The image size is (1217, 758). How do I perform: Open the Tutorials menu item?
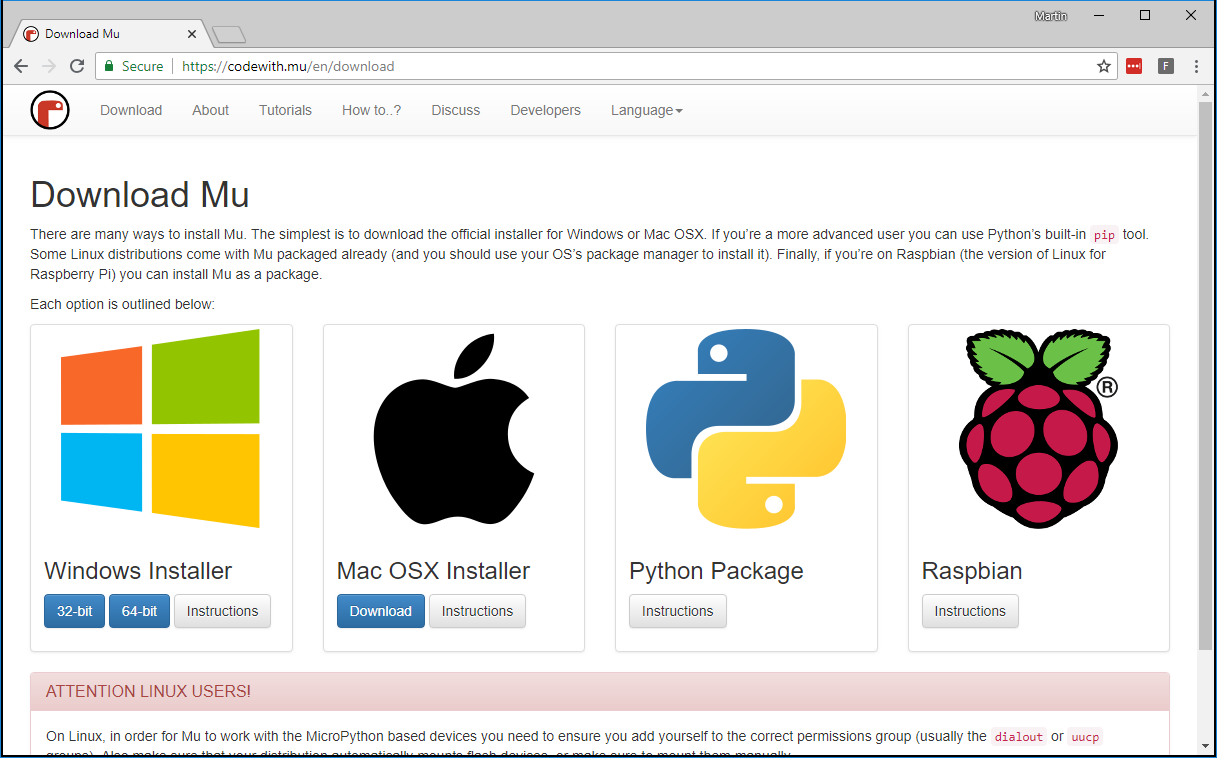(285, 110)
